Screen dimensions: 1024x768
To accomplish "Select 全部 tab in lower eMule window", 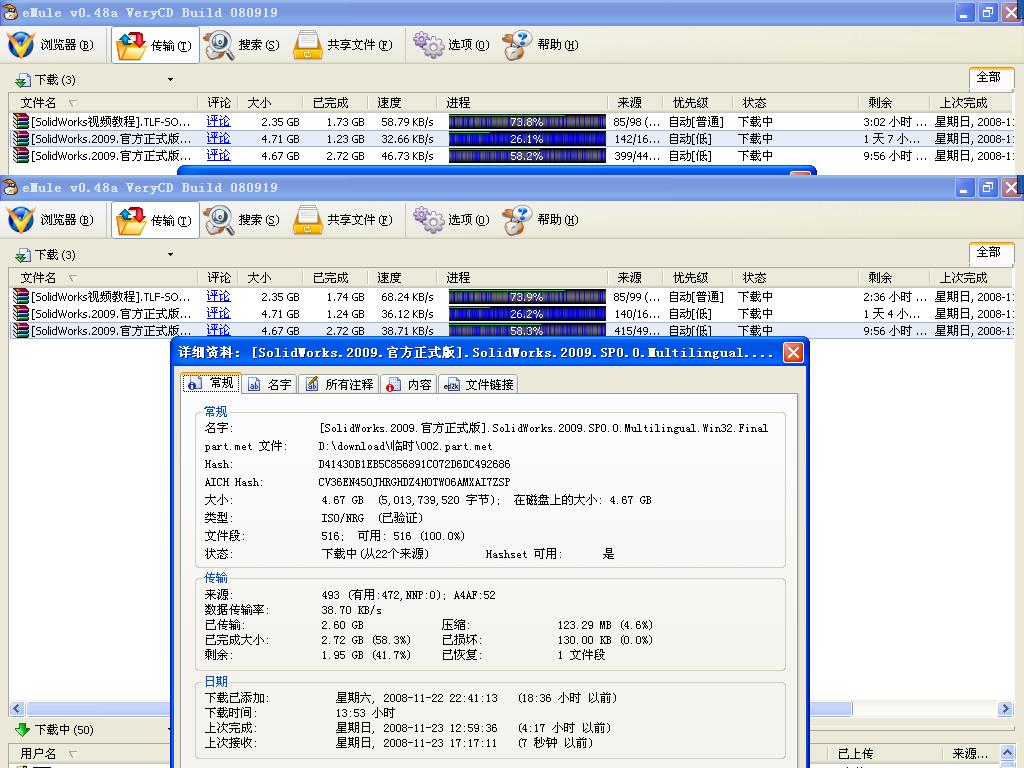I will [989, 252].
